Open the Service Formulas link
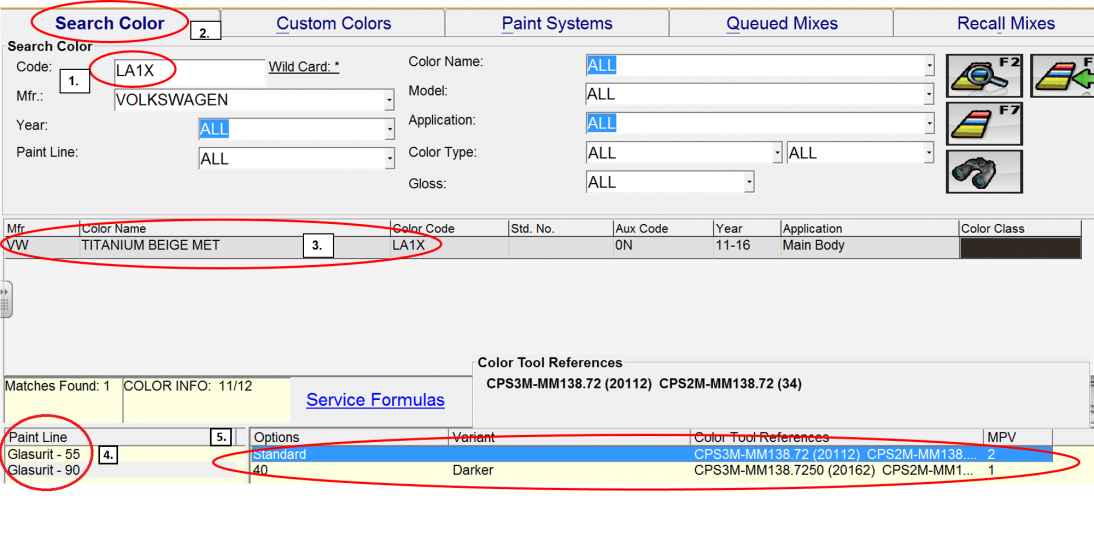The width and height of the screenshot is (1094, 542). click(375, 400)
